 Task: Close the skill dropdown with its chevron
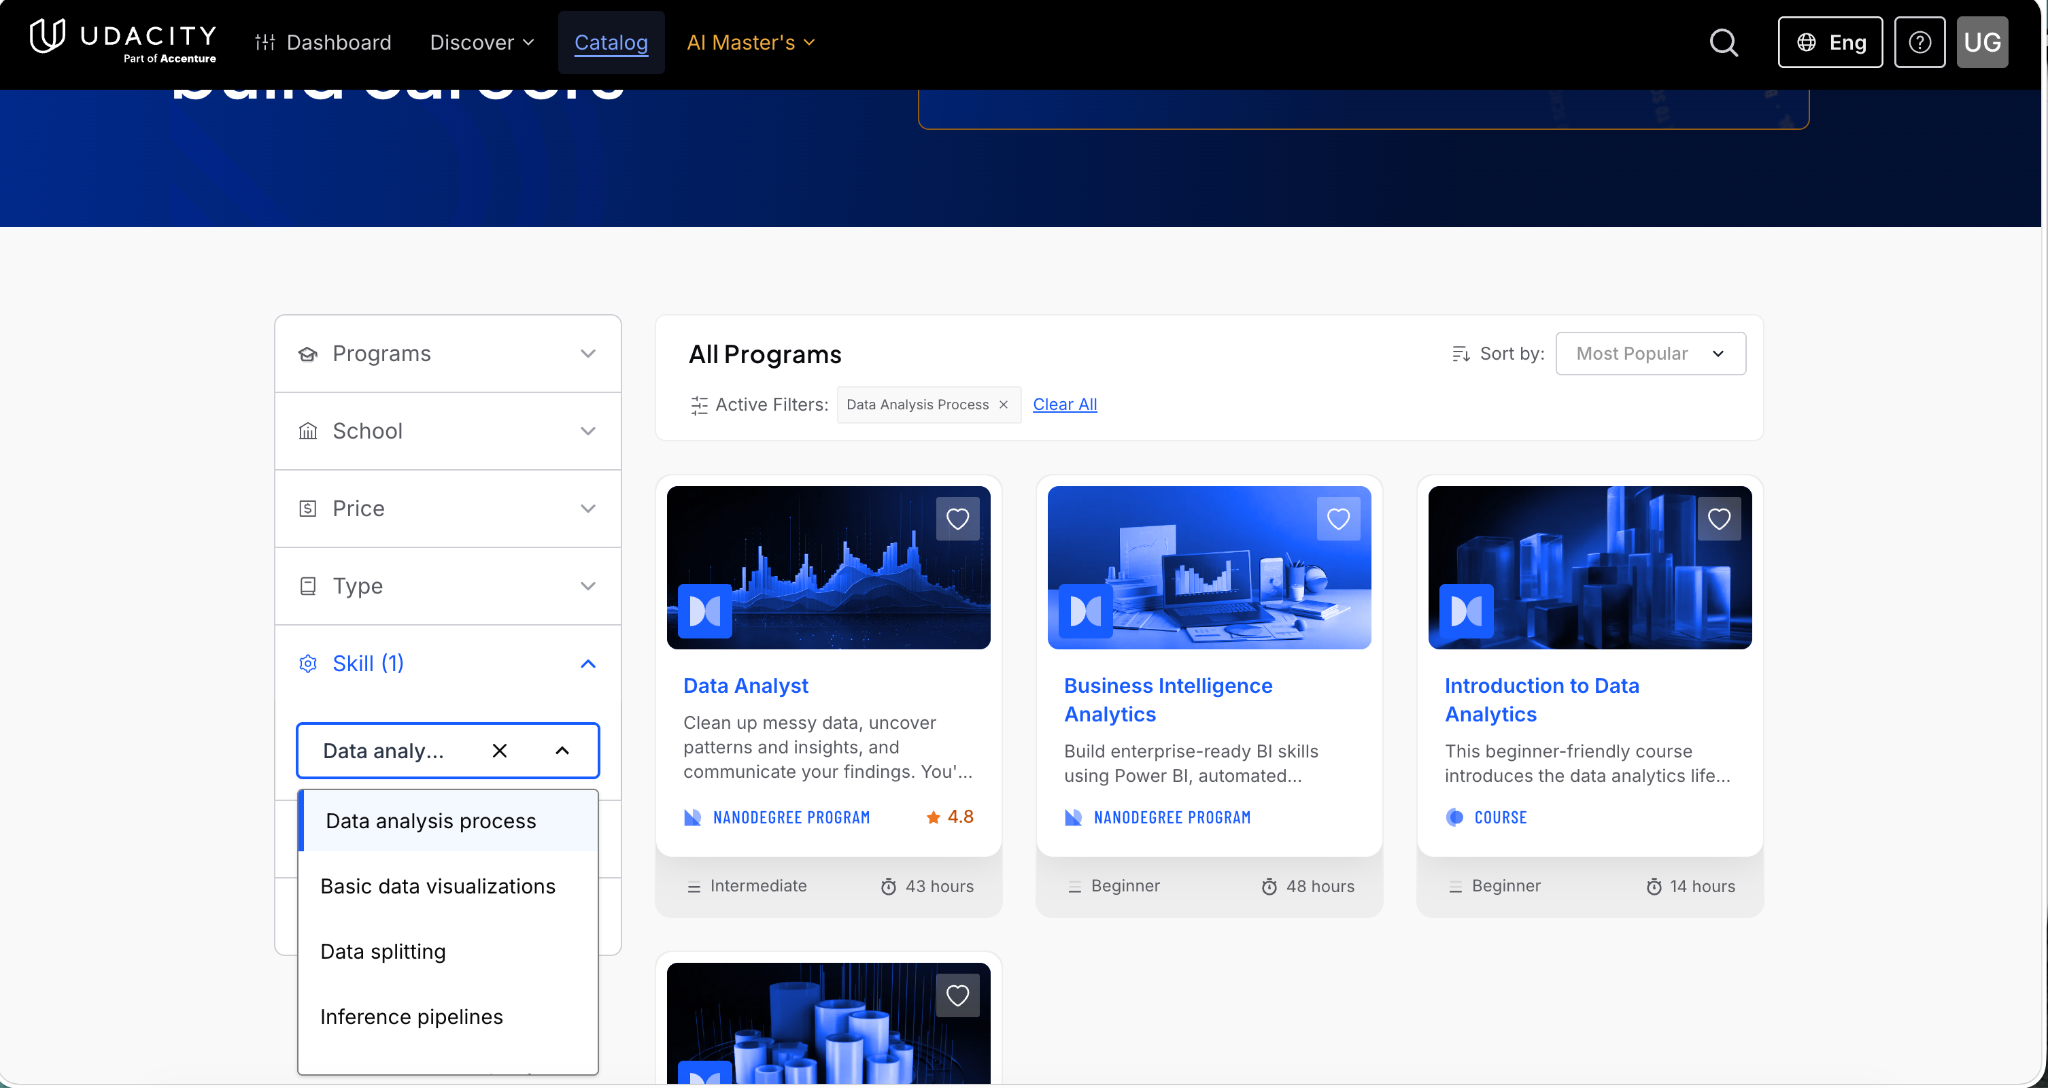point(563,751)
